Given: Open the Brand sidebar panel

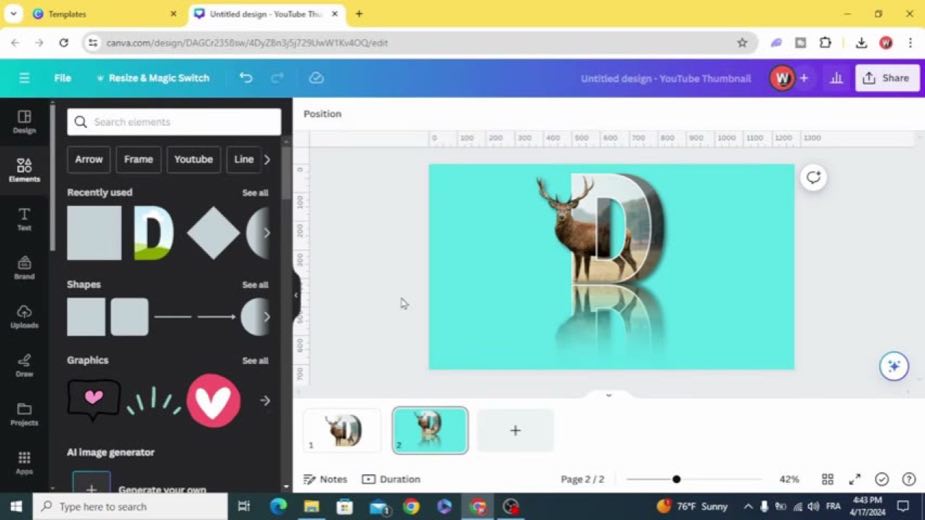Looking at the screenshot, I should (24, 267).
